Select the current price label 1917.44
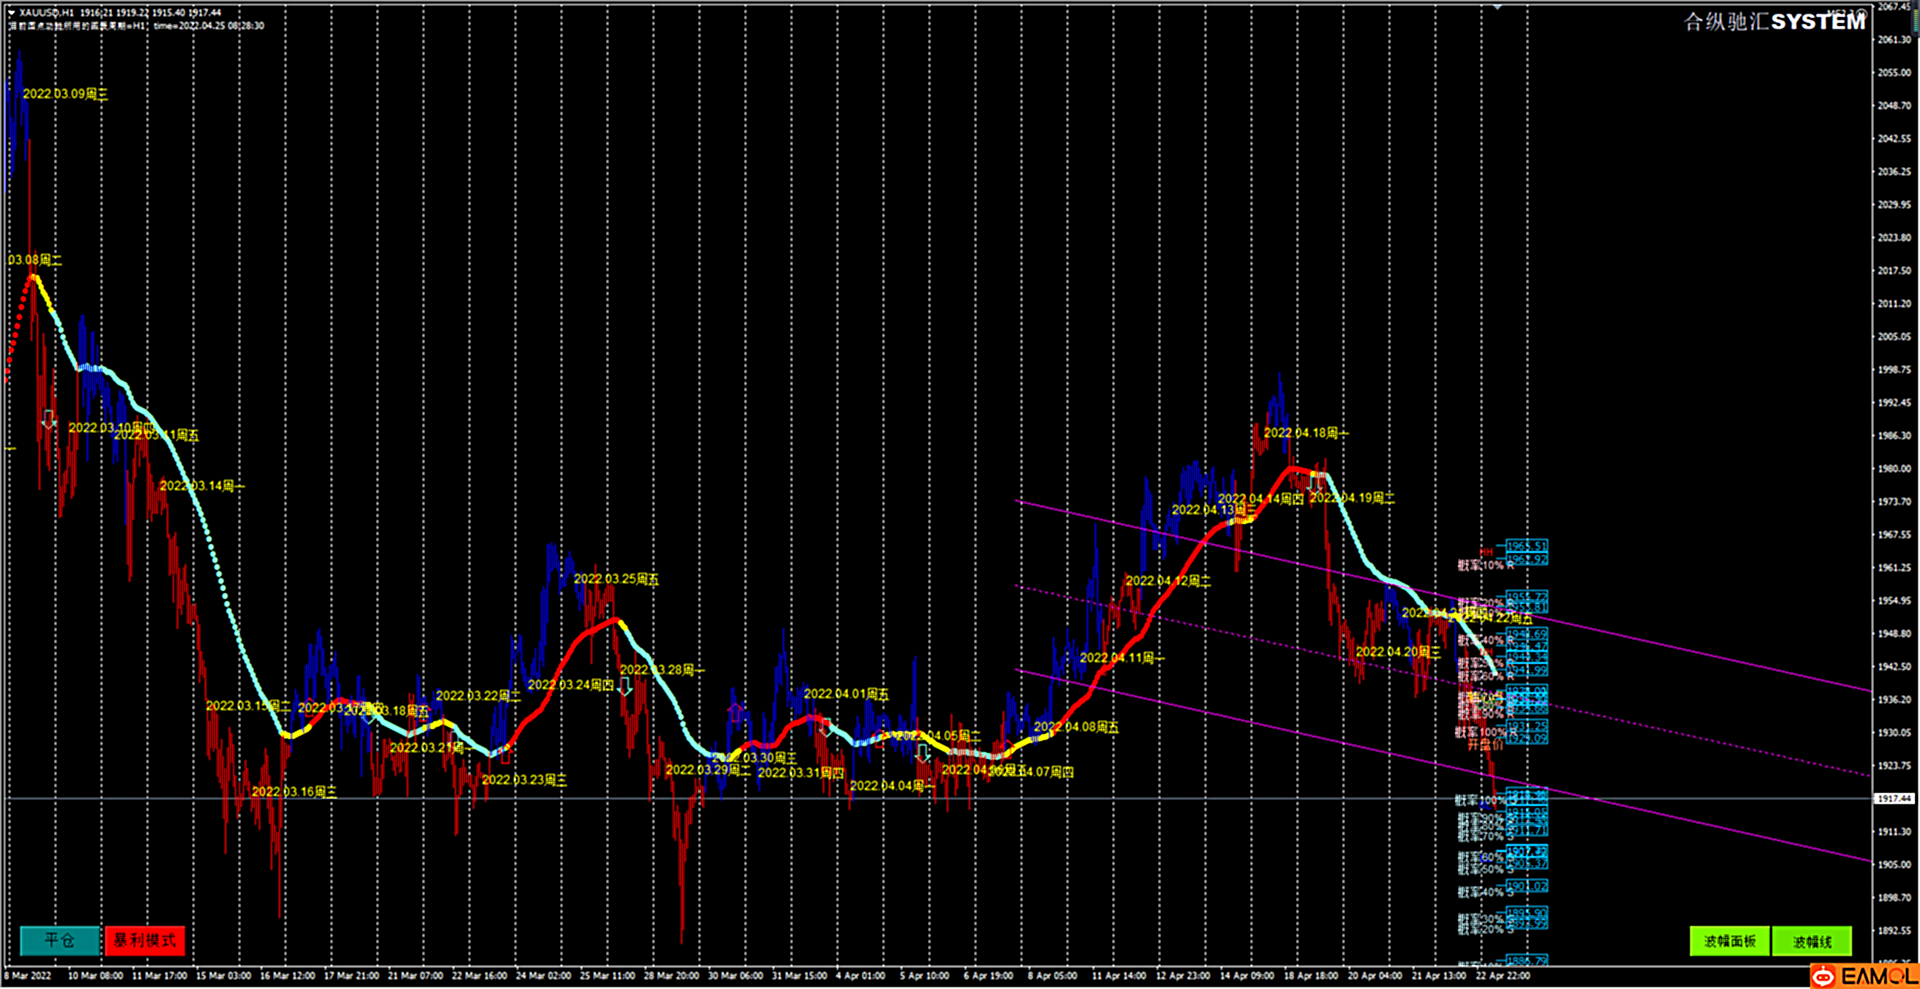Viewport: 1920px width, 989px height. (1893, 798)
